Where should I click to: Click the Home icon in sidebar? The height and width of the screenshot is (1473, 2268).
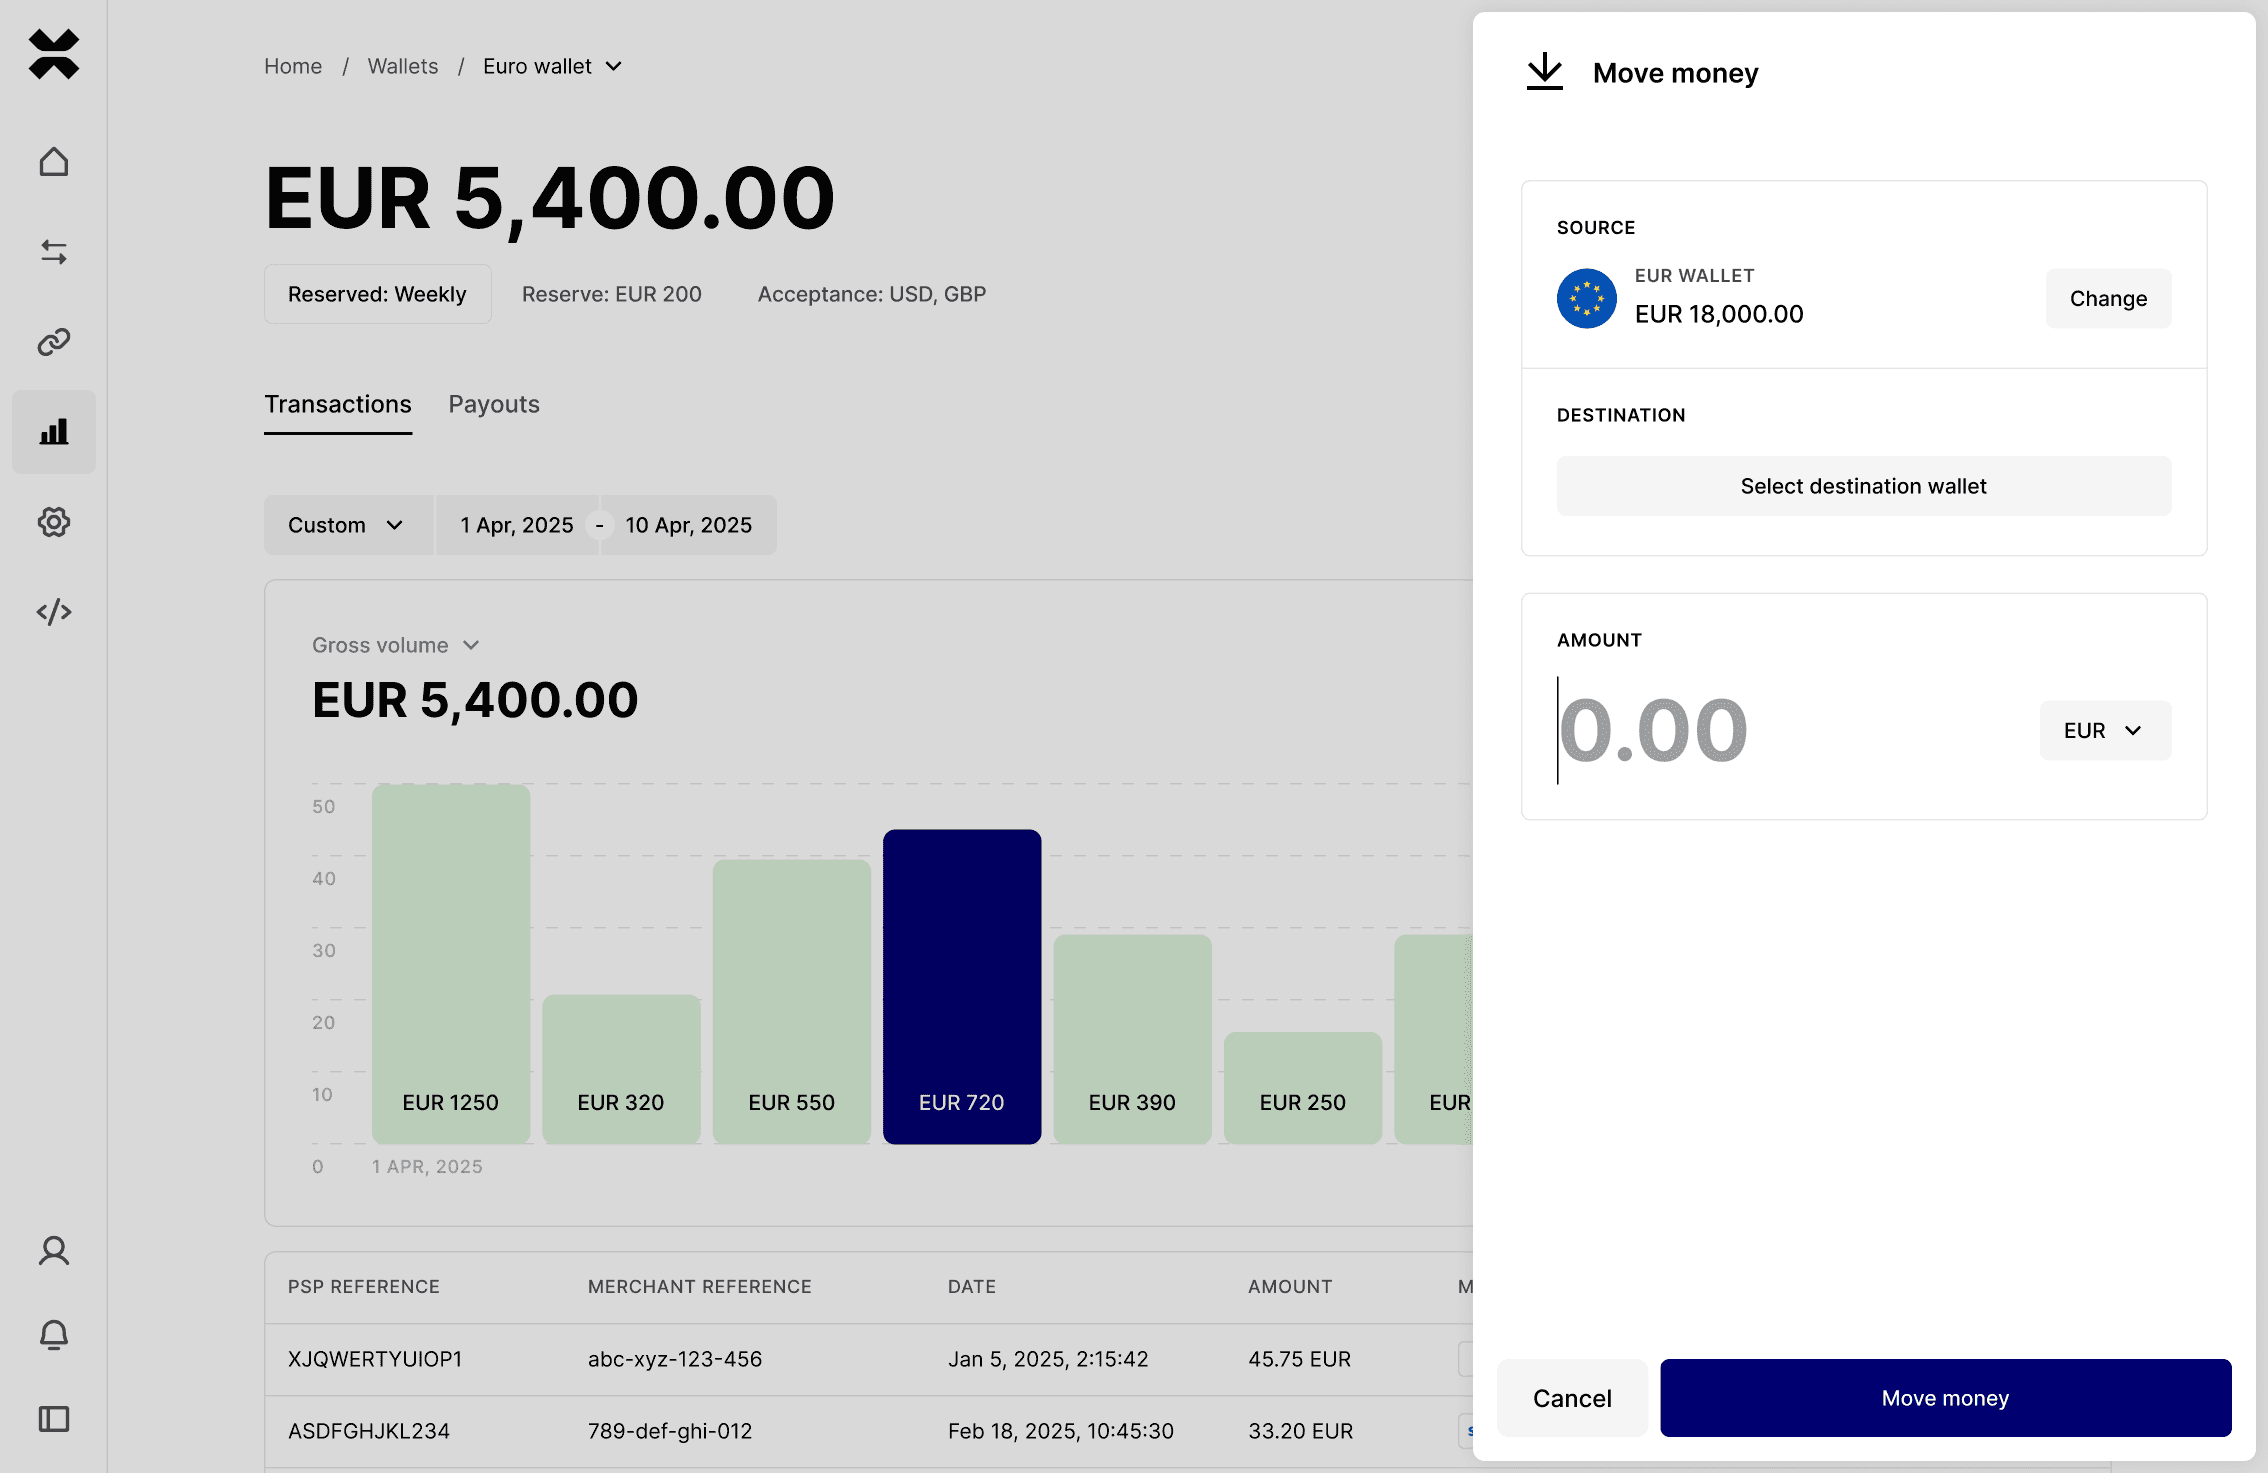pos(54,162)
